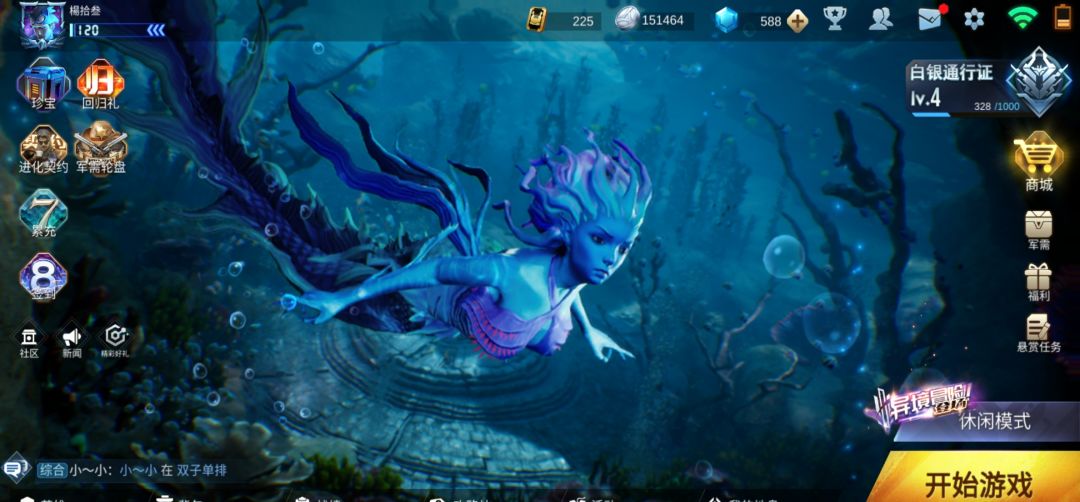
Task: Click the battery status indicator
Action: point(1063,17)
